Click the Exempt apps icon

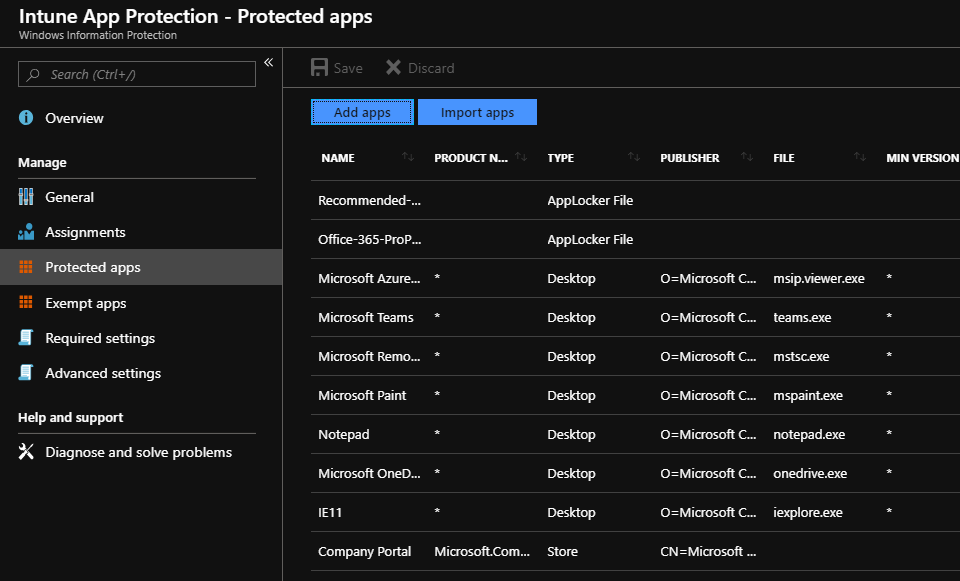click(25, 302)
